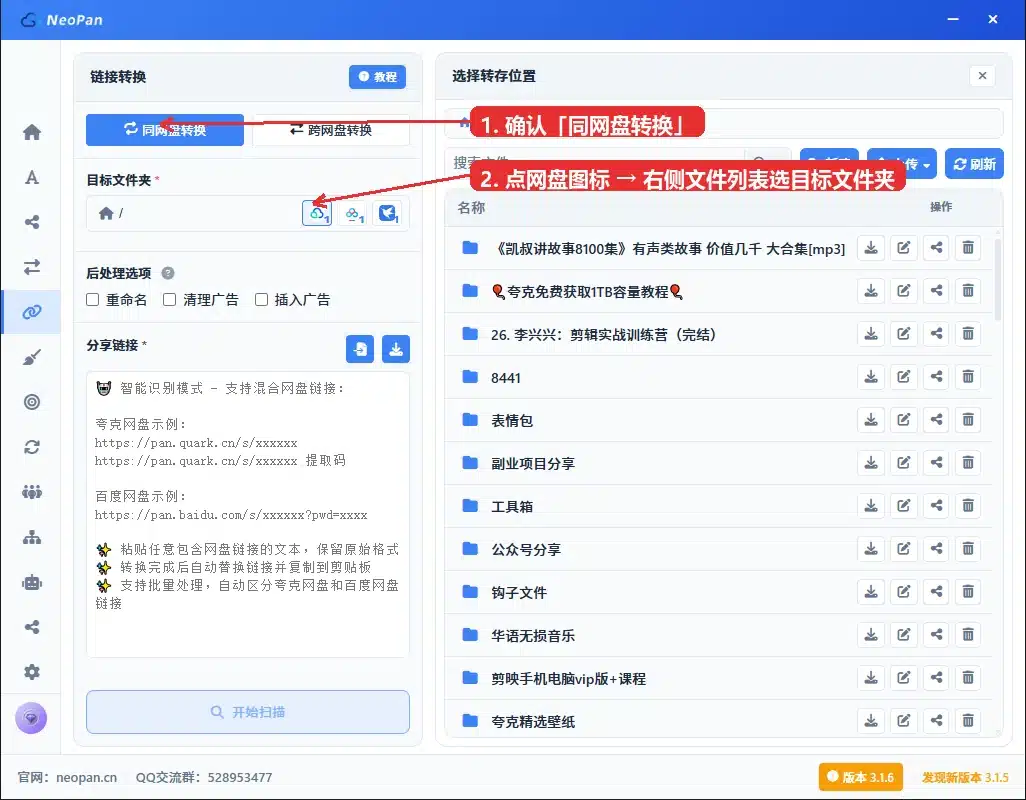Open the Home page in the sidebar
This screenshot has width=1026, height=800.
click(31, 132)
